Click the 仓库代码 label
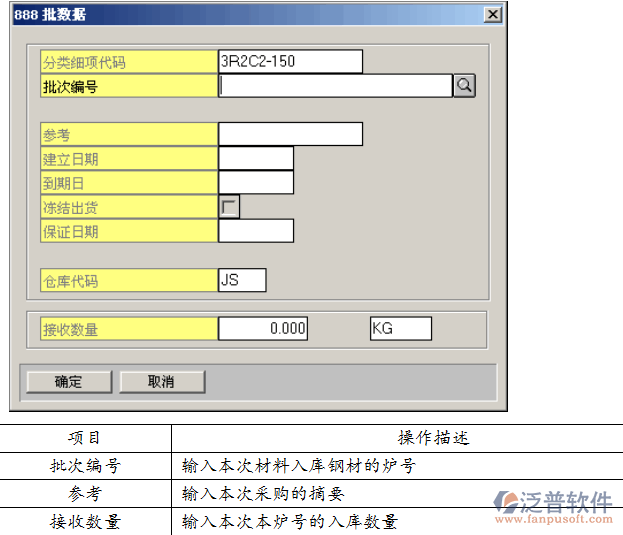Image resolution: width=623 pixels, height=535 pixels. coord(129,280)
